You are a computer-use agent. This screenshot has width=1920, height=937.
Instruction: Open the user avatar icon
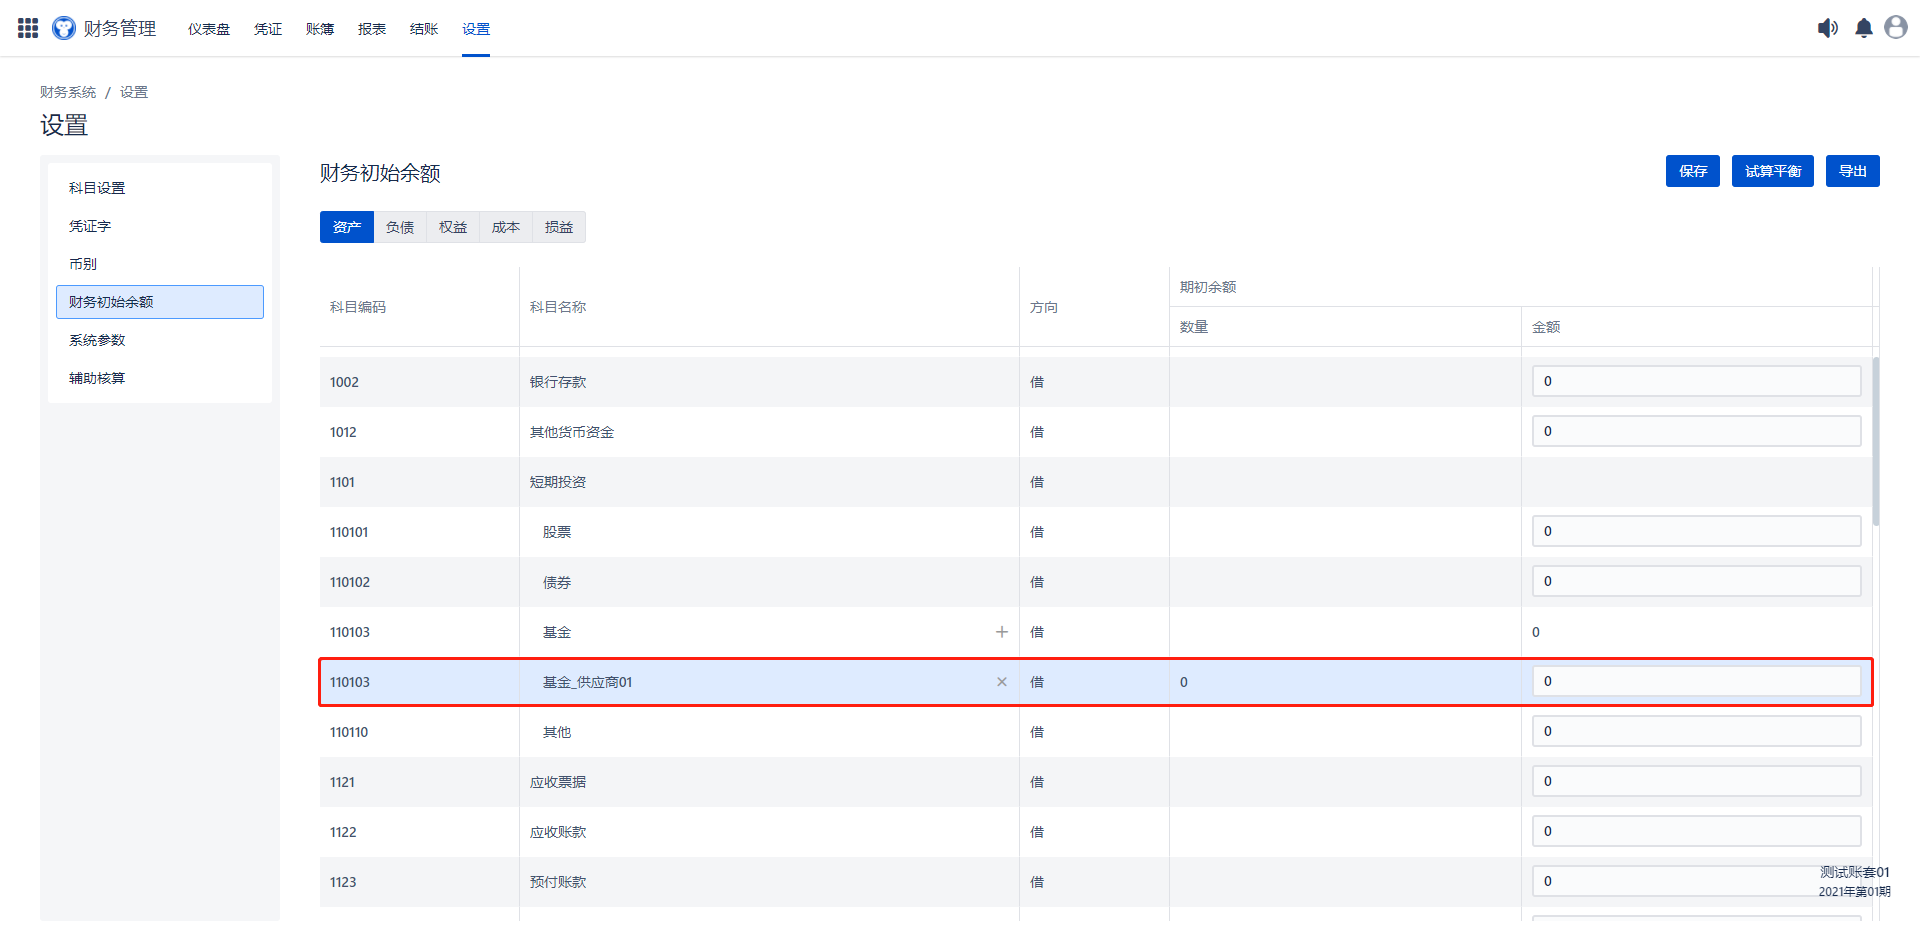coord(1896,28)
